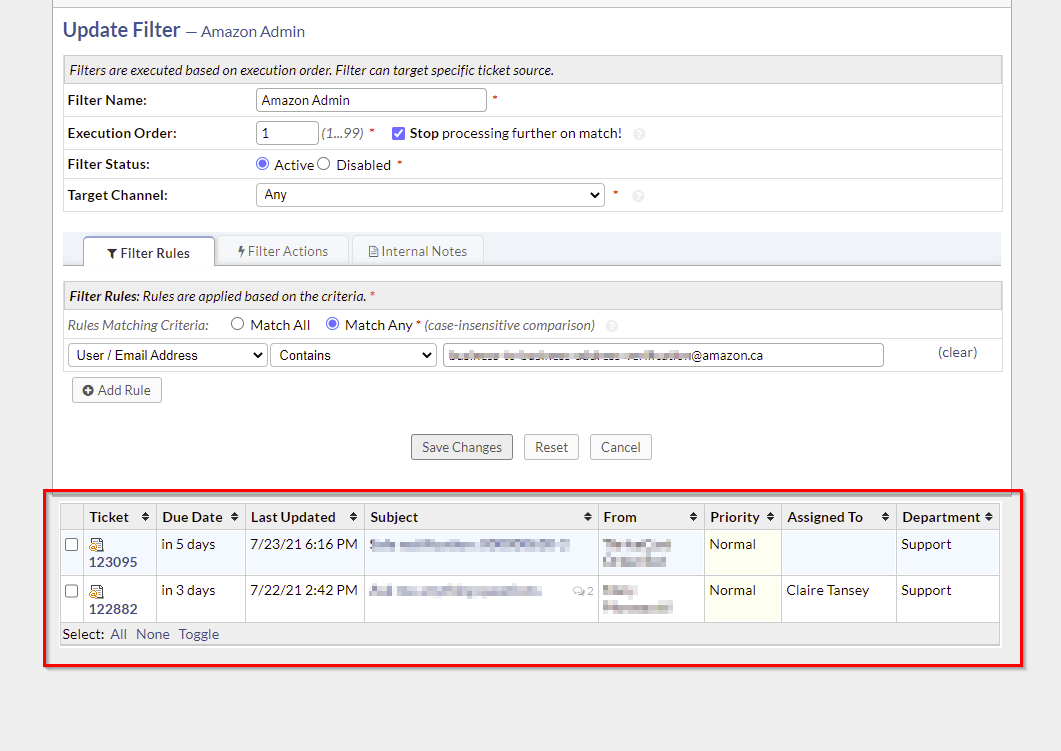Click the sort arrows on the Due Date column
1061x751 pixels.
[231, 517]
